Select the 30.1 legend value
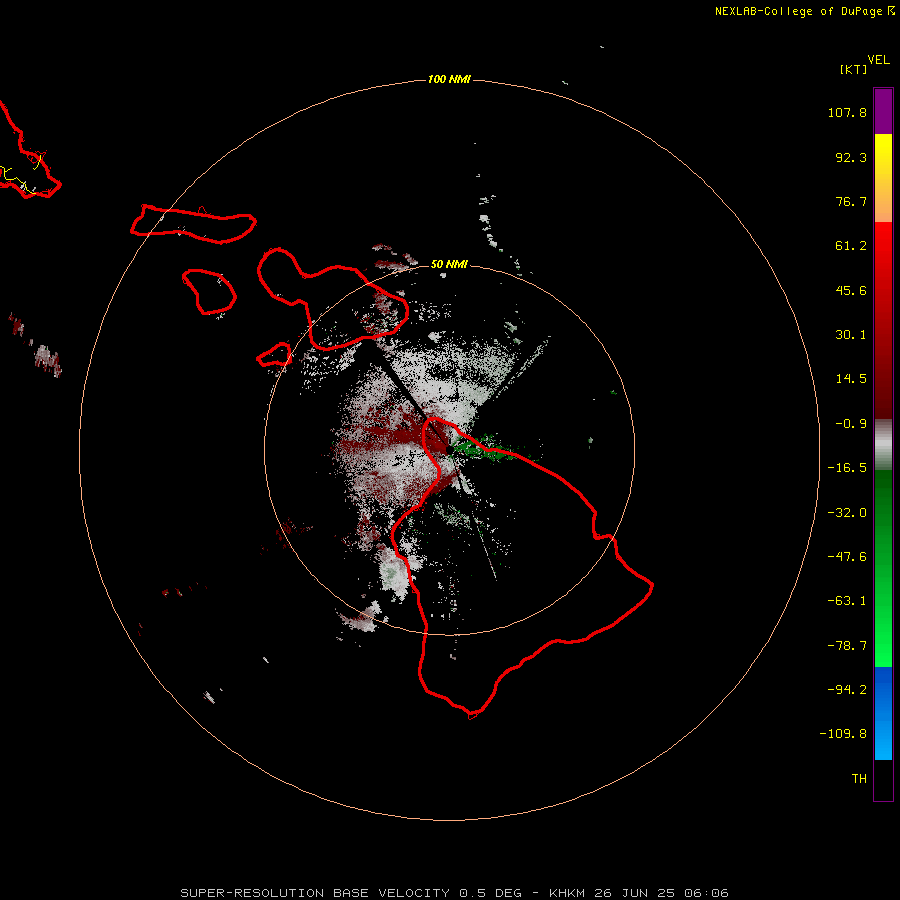Image resolution: width=900 pixels, height=900 pixels. pyautogui.click(x=851, y=335)
